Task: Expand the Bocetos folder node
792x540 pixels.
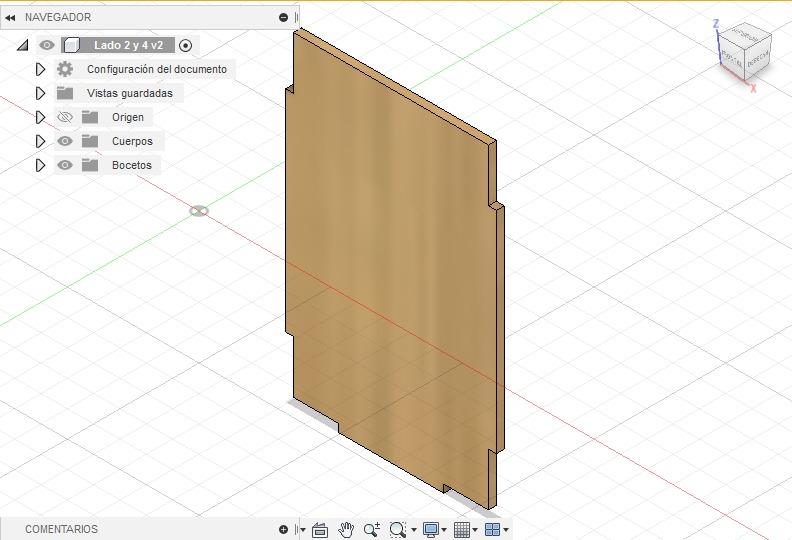Action: [x=40, y=165]
